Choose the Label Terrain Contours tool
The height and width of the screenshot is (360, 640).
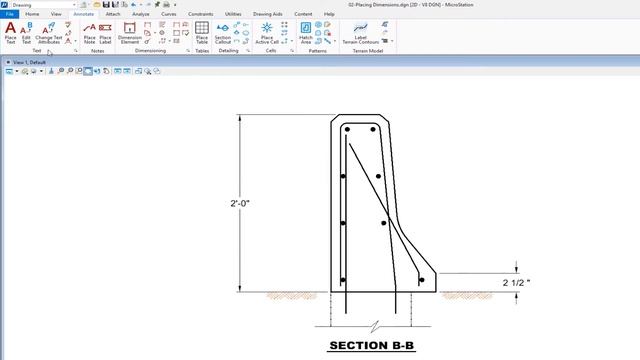(360, 33)
